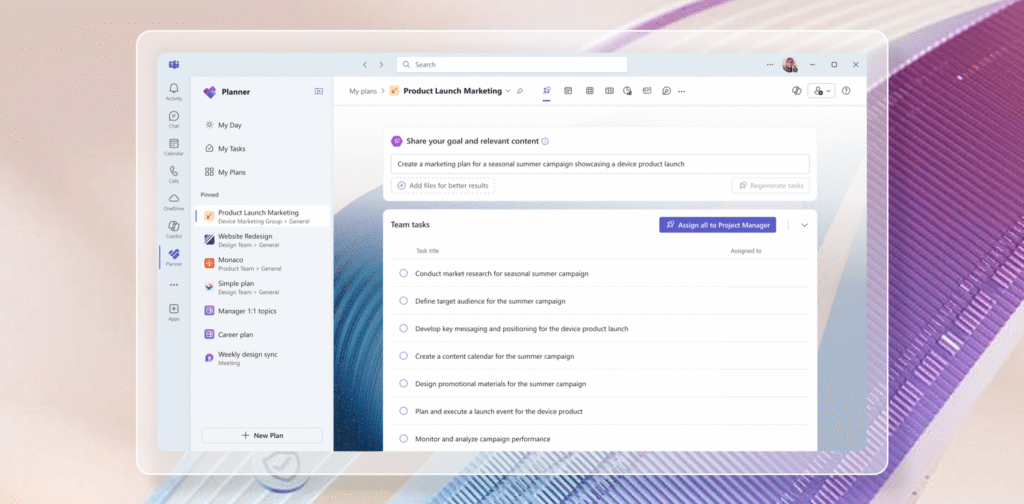Open the Activity bell in sidebar

(x=174, y=91)
